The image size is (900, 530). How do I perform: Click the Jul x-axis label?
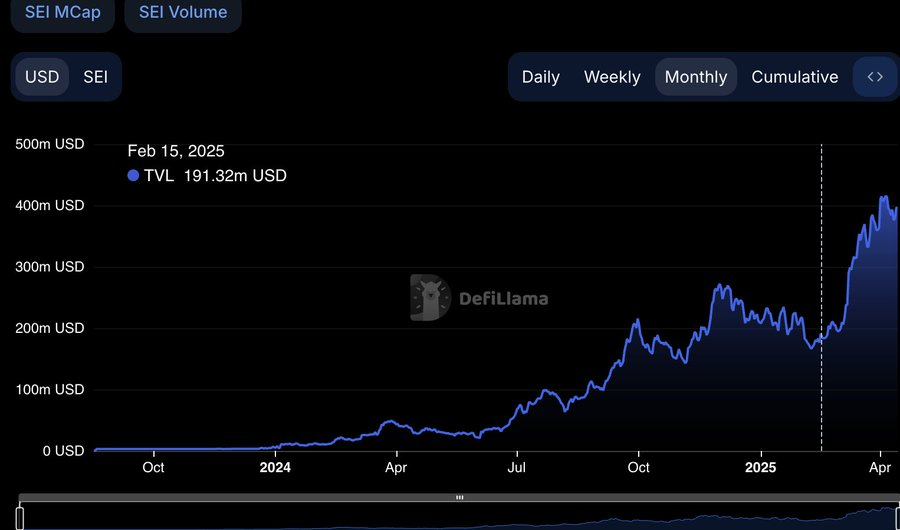(x=517, y=467)
